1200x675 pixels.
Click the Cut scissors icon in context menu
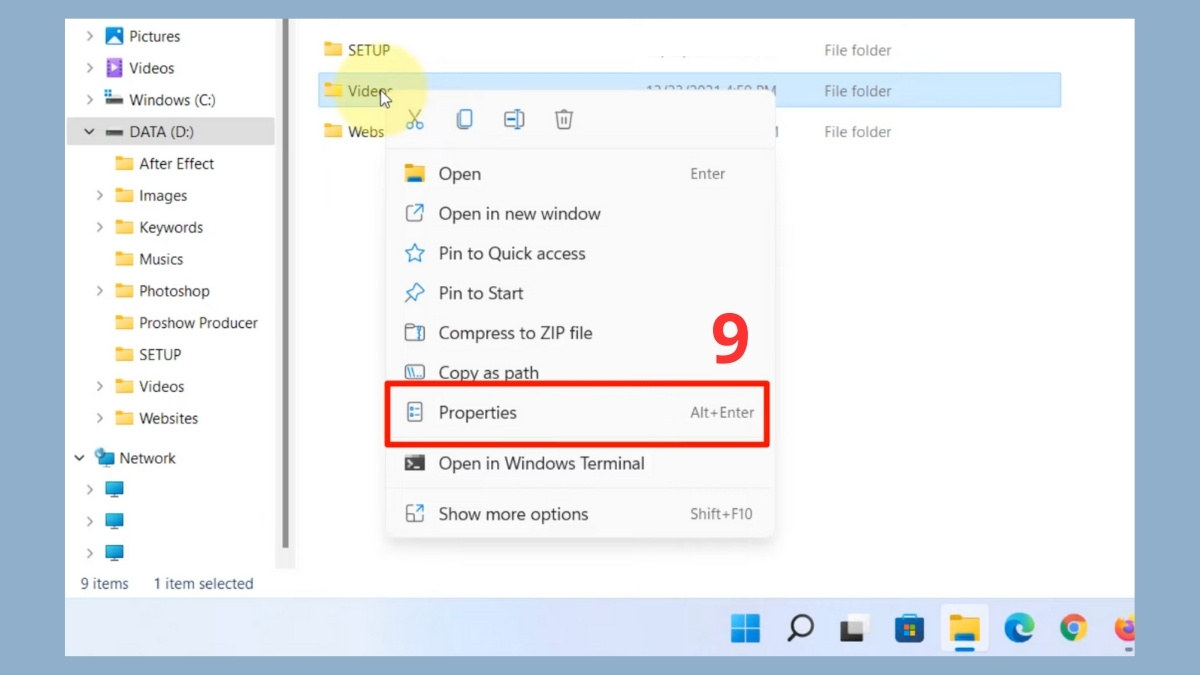click(x=415, y=120)
